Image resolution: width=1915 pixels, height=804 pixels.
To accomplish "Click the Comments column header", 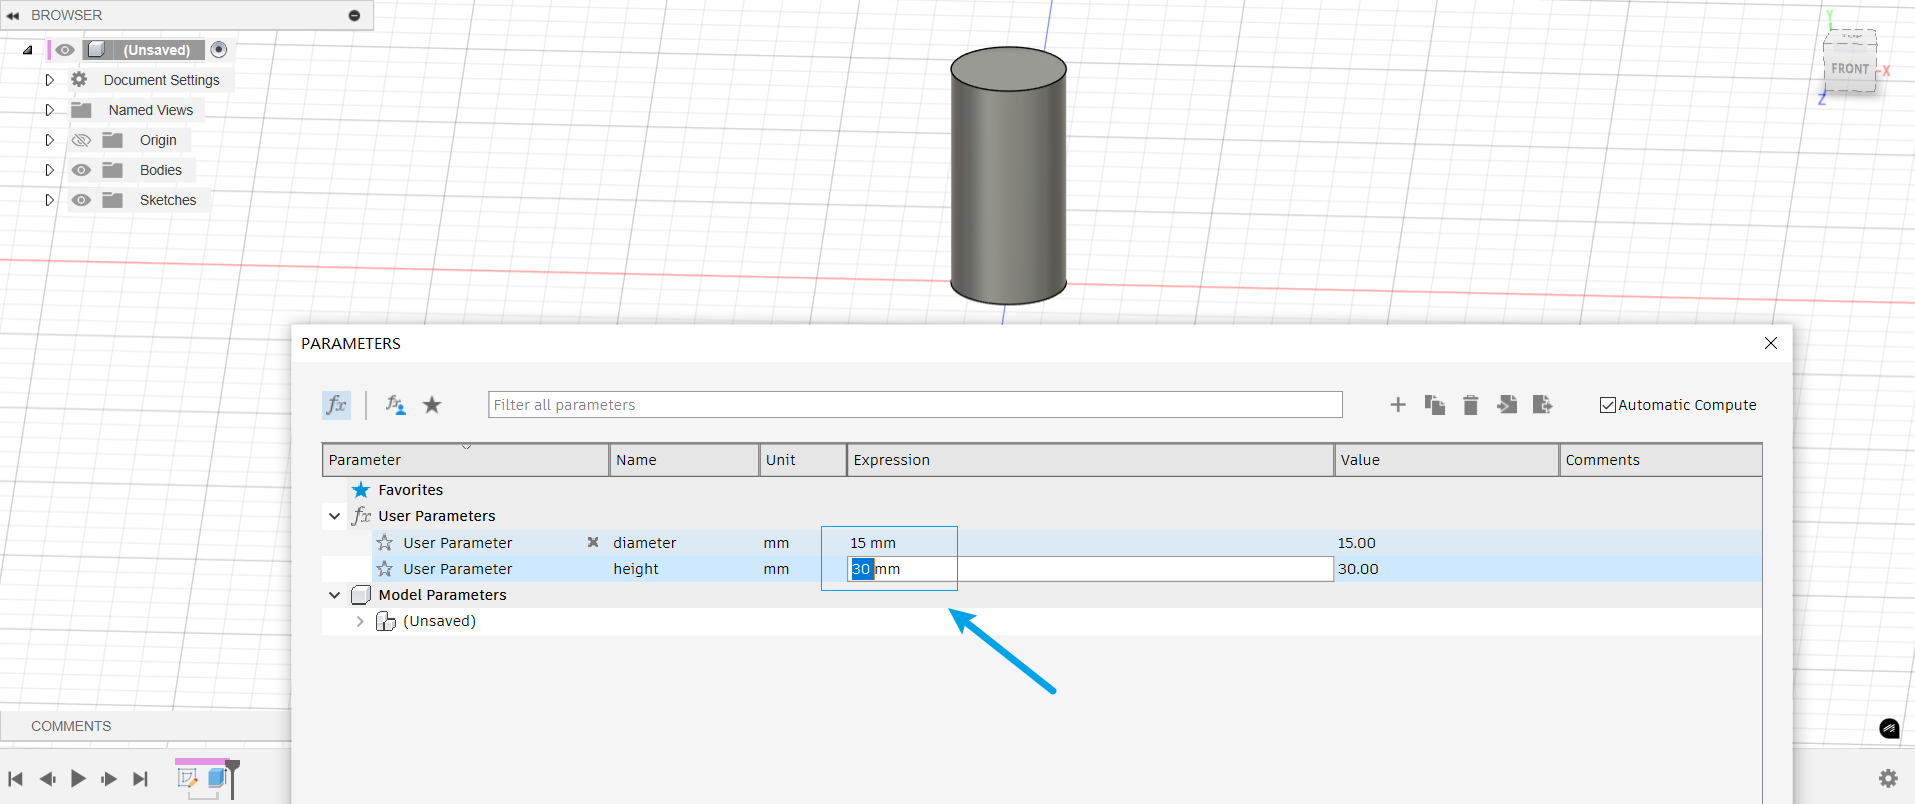I will pos(1661,460).
